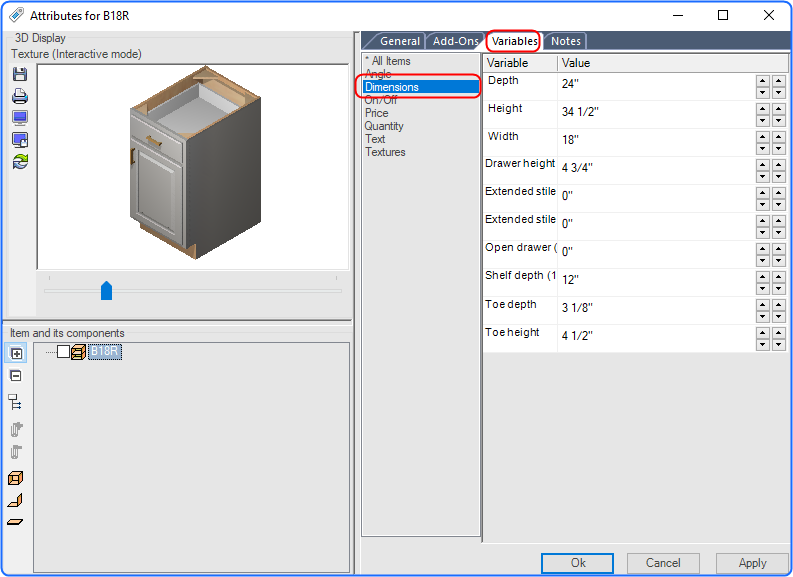Switch to the Add-Ons tab
The width and height of the screenshot is (793, 577).
click(455, 41)
